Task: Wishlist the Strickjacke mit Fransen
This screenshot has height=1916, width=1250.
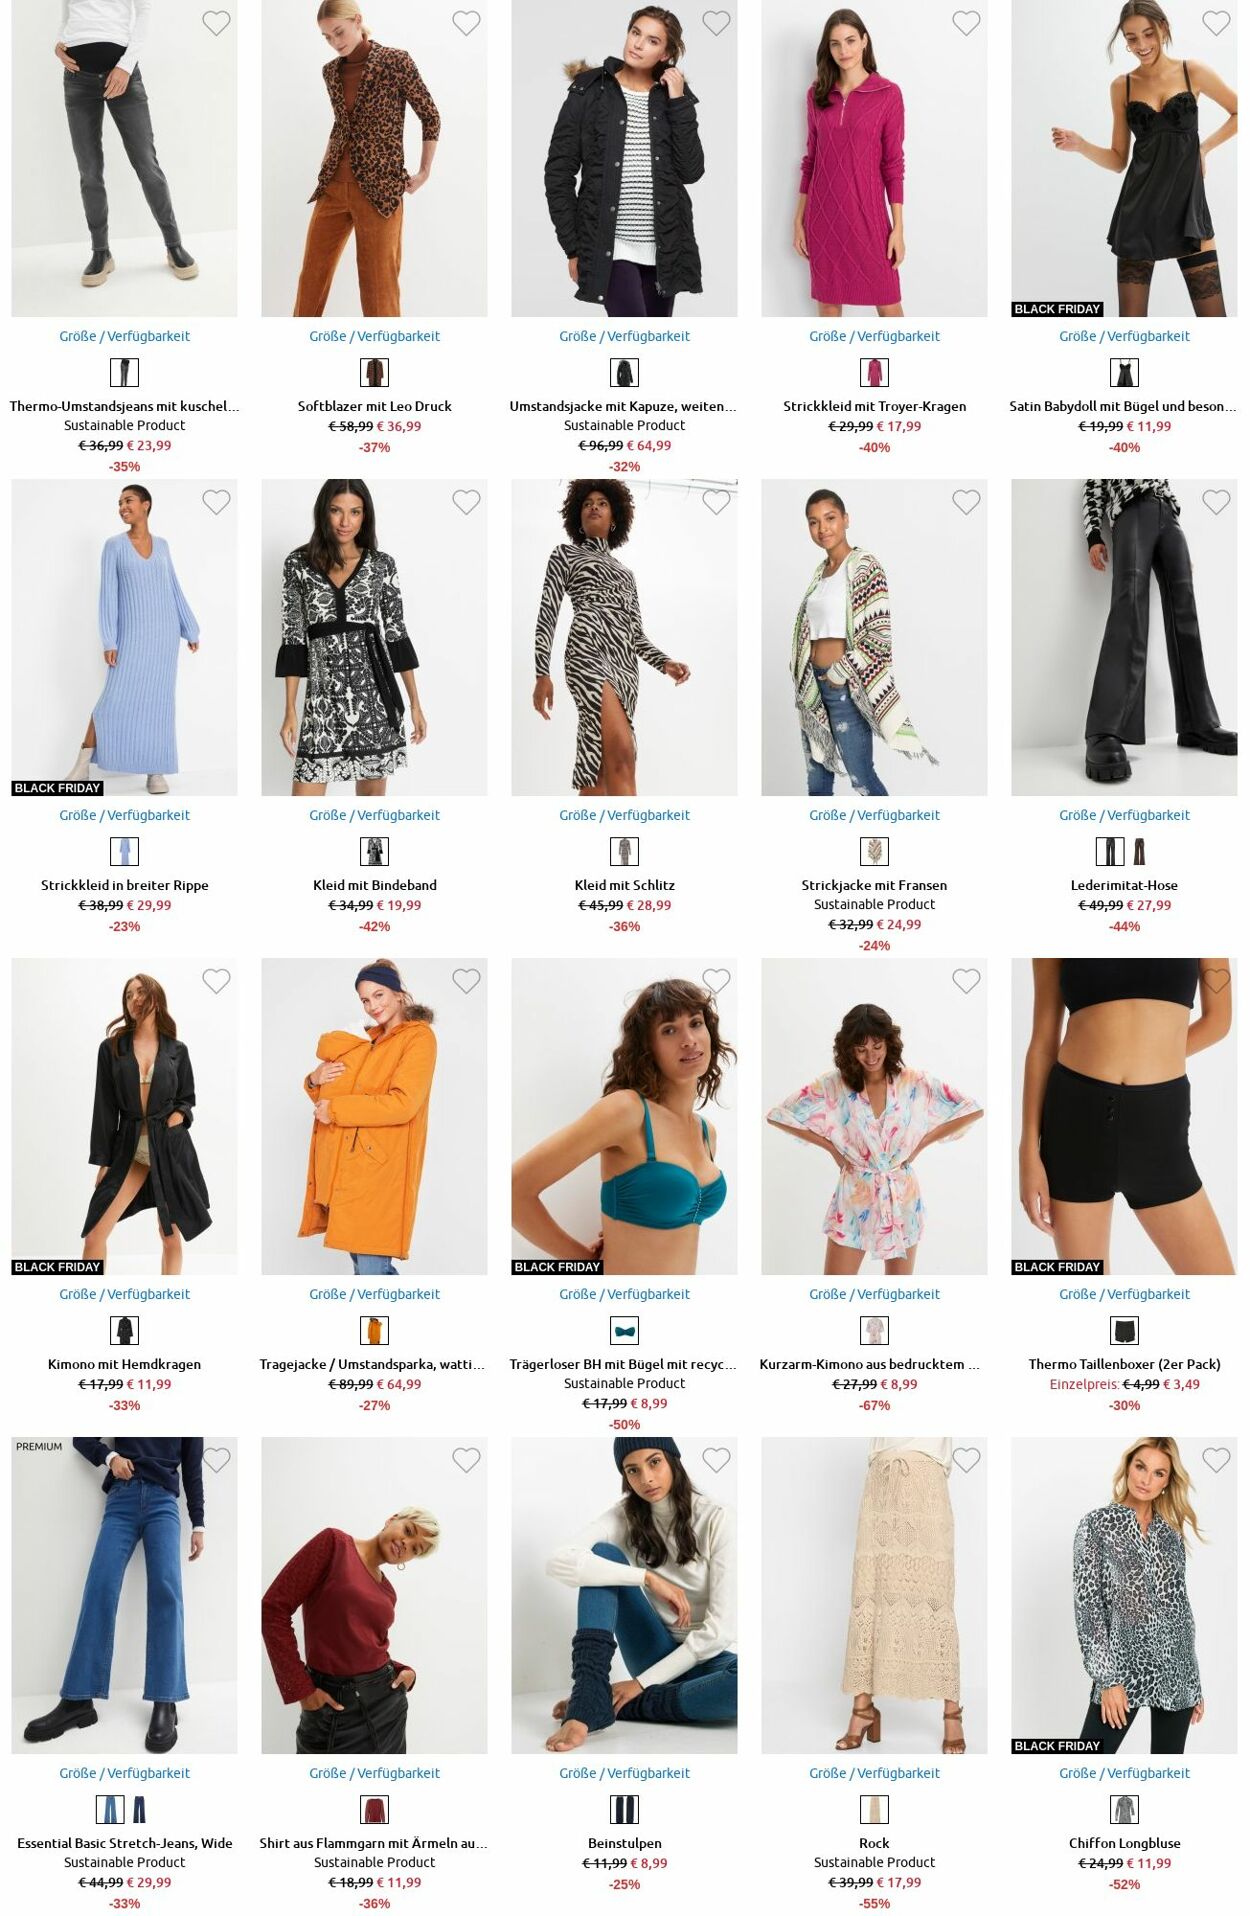Action: click(x=966, y=502)
